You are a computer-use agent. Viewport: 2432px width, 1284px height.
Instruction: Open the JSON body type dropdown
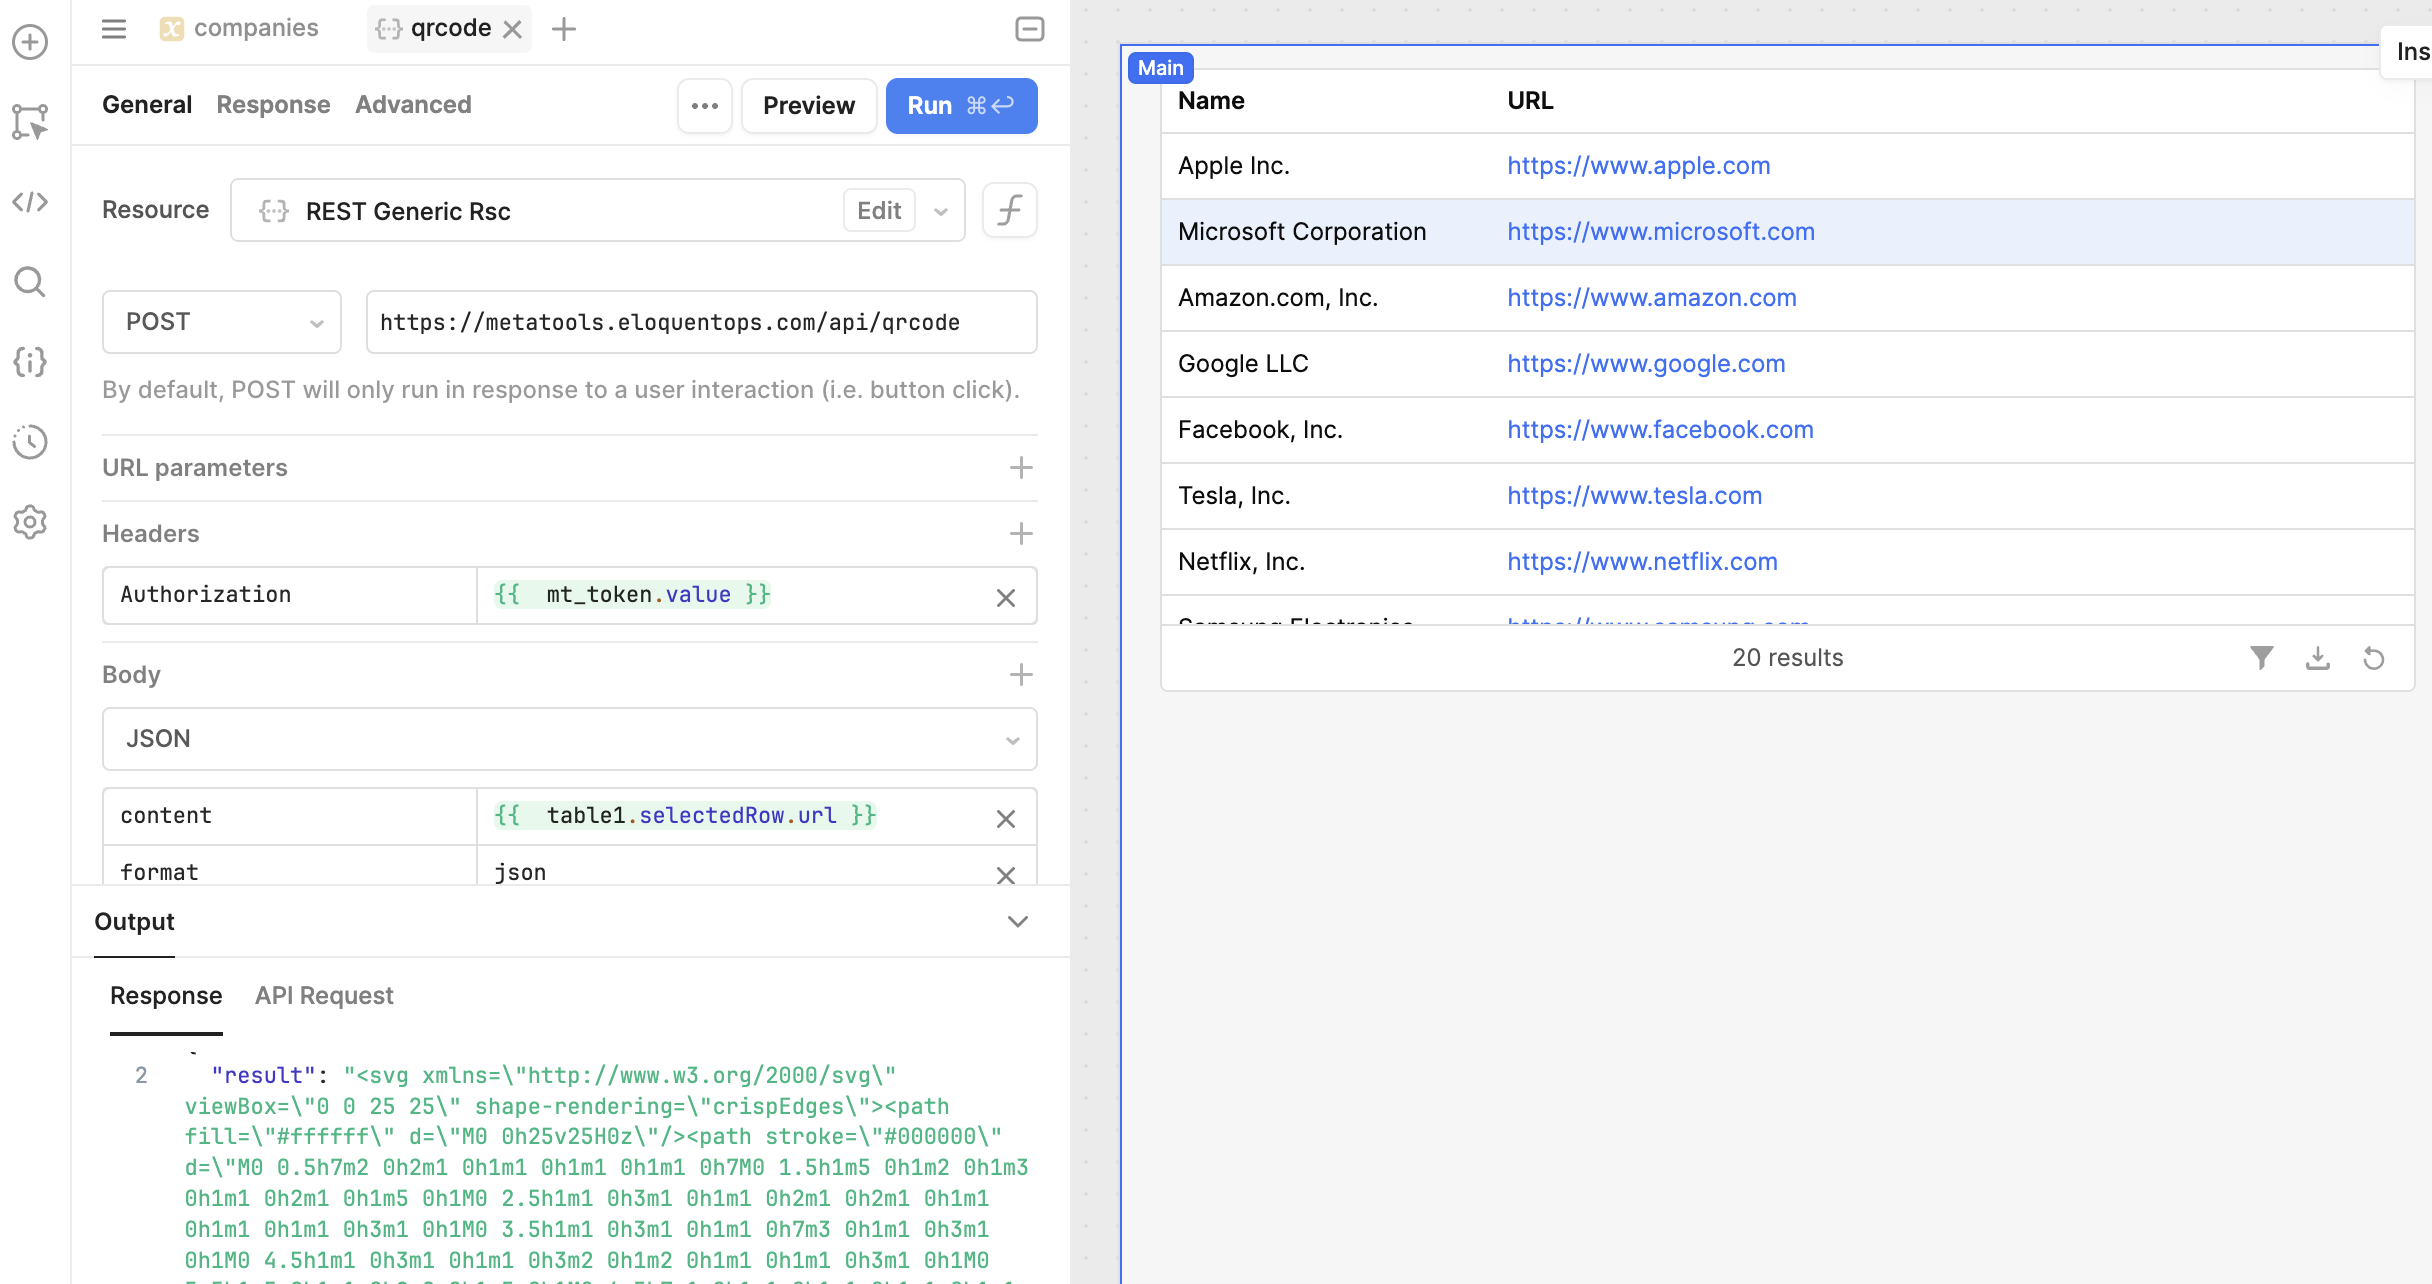coord(570,739)
